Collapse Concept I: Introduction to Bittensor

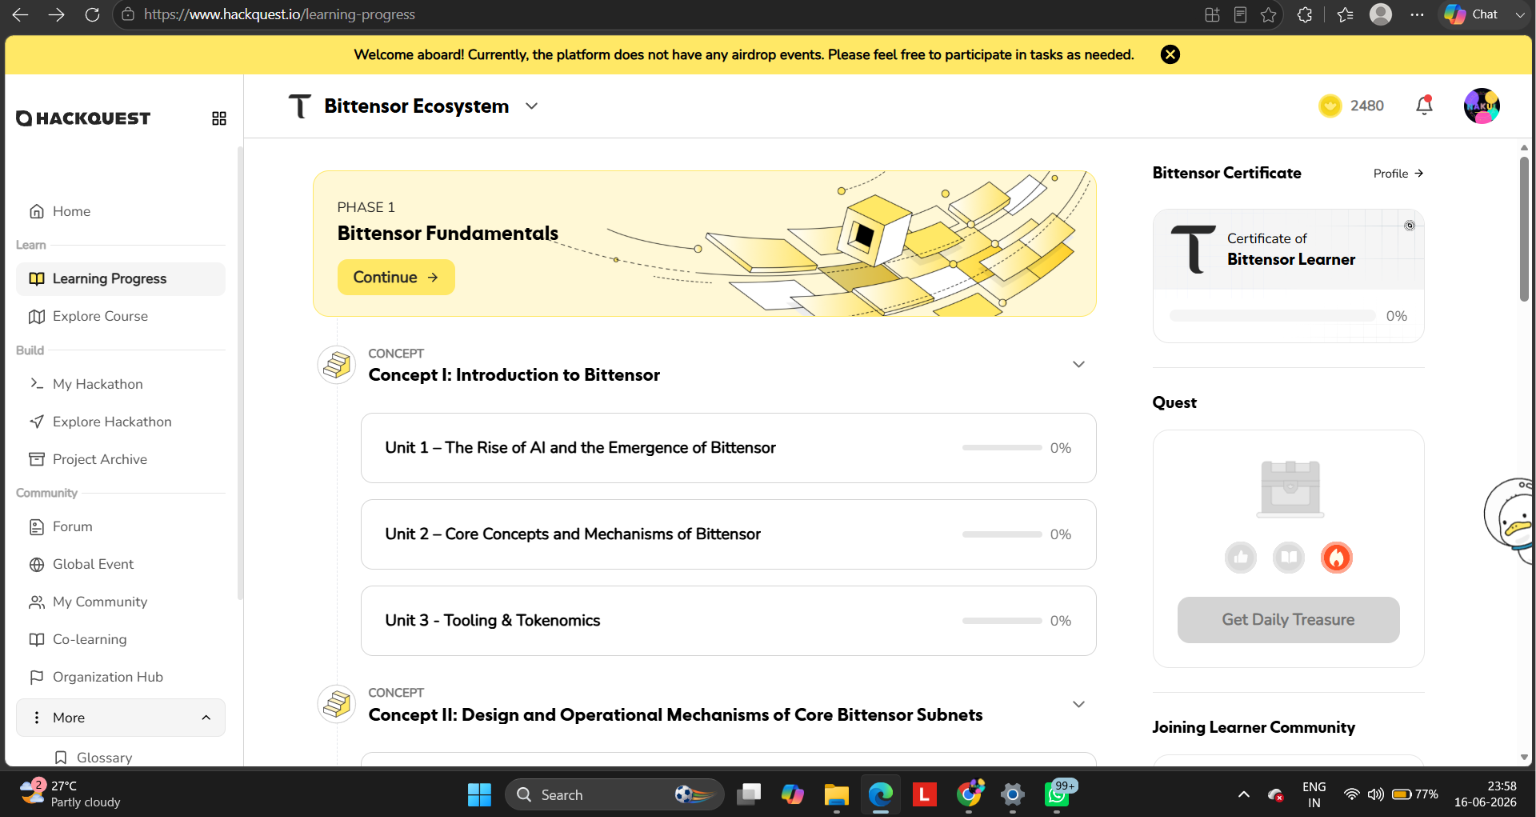coord(1079,364)
